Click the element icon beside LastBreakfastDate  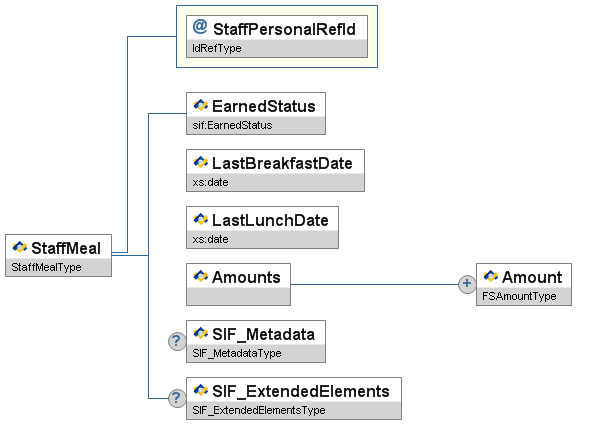coord(200,162)
